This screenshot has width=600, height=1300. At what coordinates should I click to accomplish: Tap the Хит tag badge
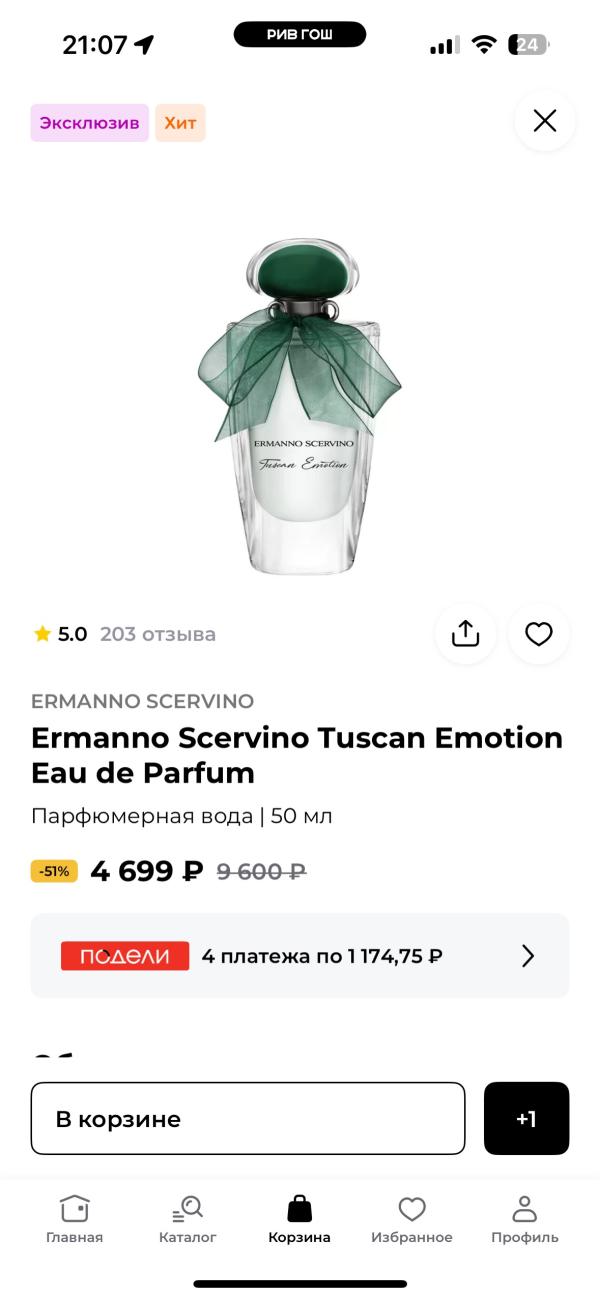(x=180, y=123)
